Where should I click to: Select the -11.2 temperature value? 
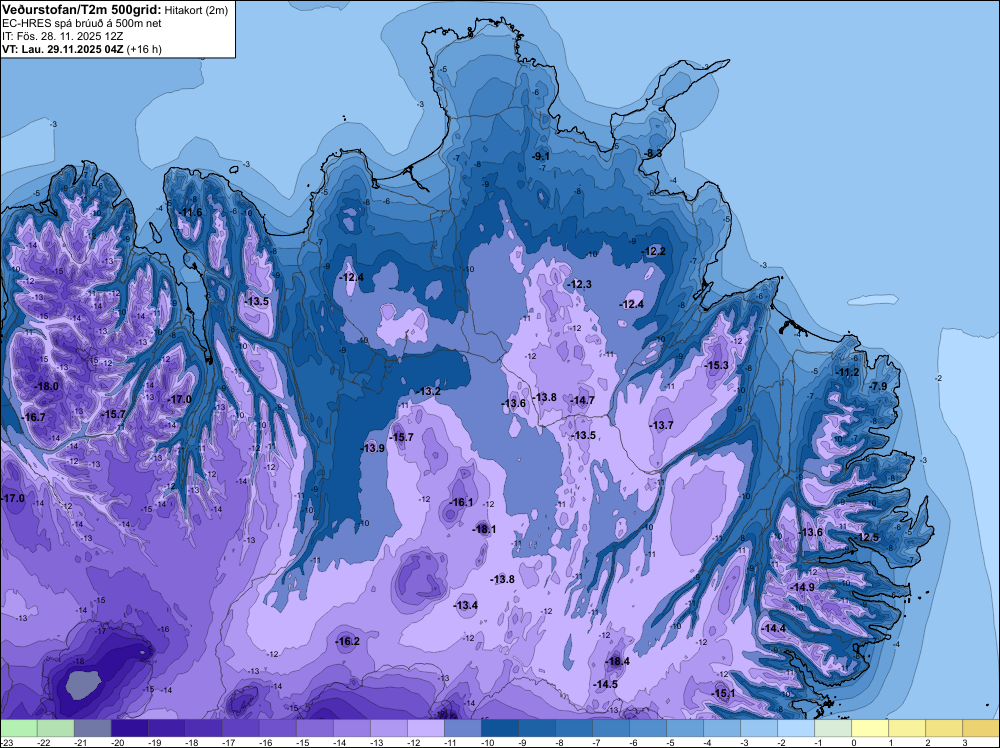[x=848, y=373]
